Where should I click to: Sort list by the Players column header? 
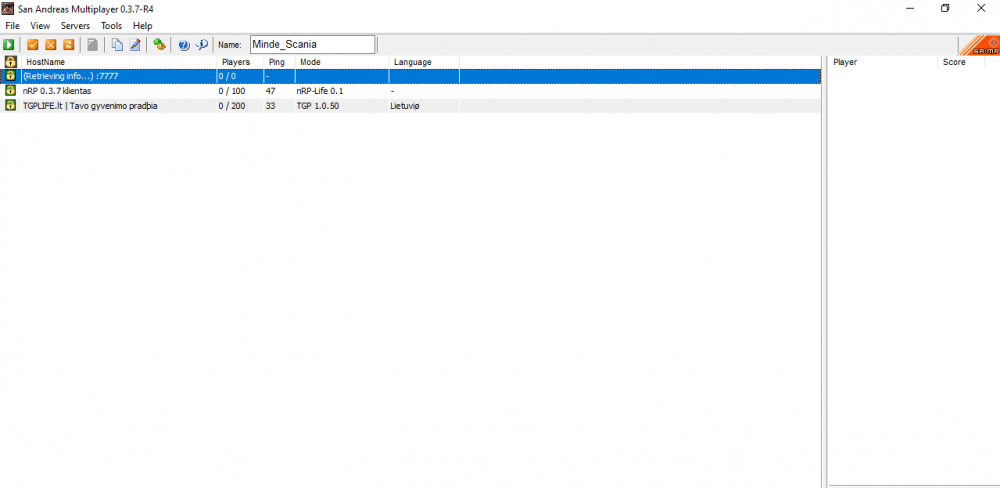236,62
